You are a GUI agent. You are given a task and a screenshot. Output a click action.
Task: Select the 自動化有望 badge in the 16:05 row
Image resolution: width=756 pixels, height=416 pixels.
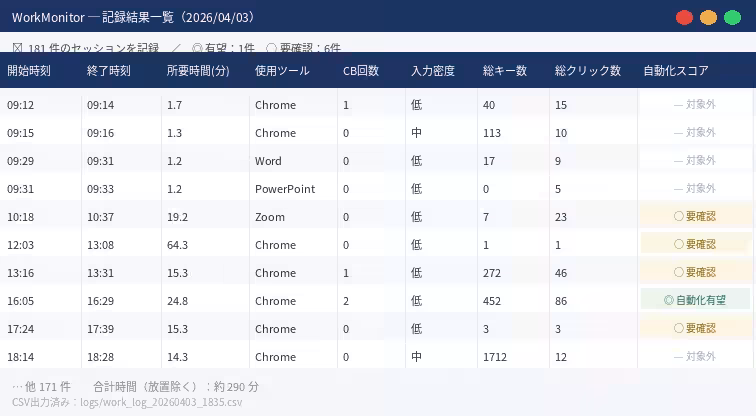coord(695,300)
